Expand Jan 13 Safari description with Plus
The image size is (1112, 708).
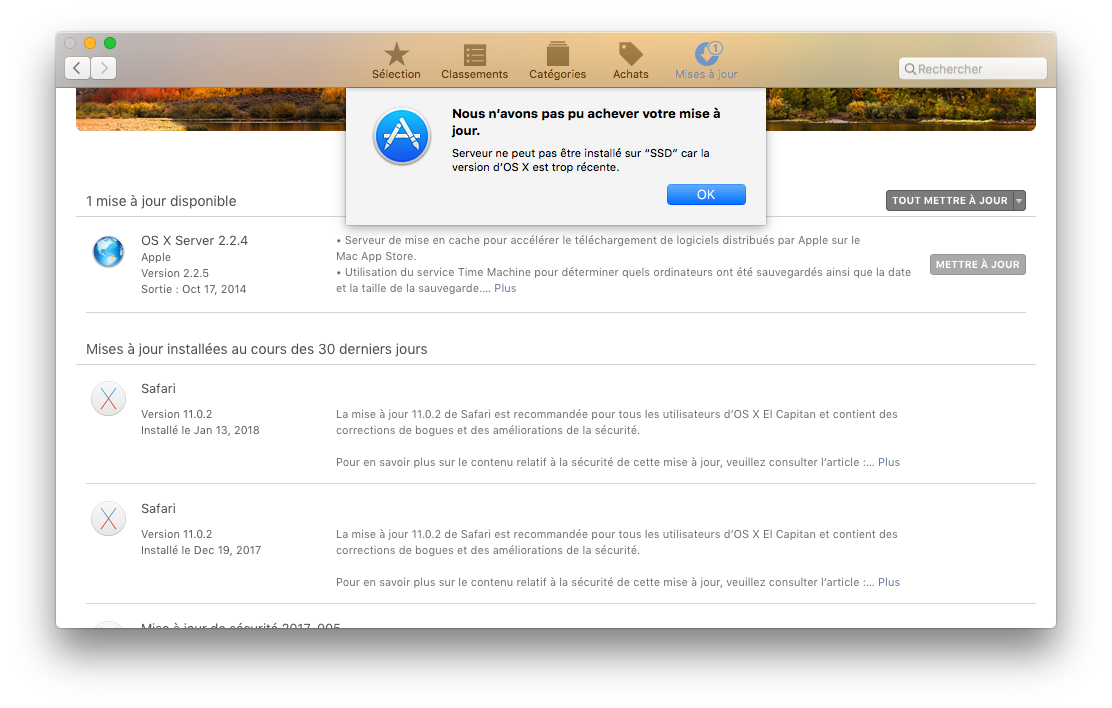pos(889,462)
